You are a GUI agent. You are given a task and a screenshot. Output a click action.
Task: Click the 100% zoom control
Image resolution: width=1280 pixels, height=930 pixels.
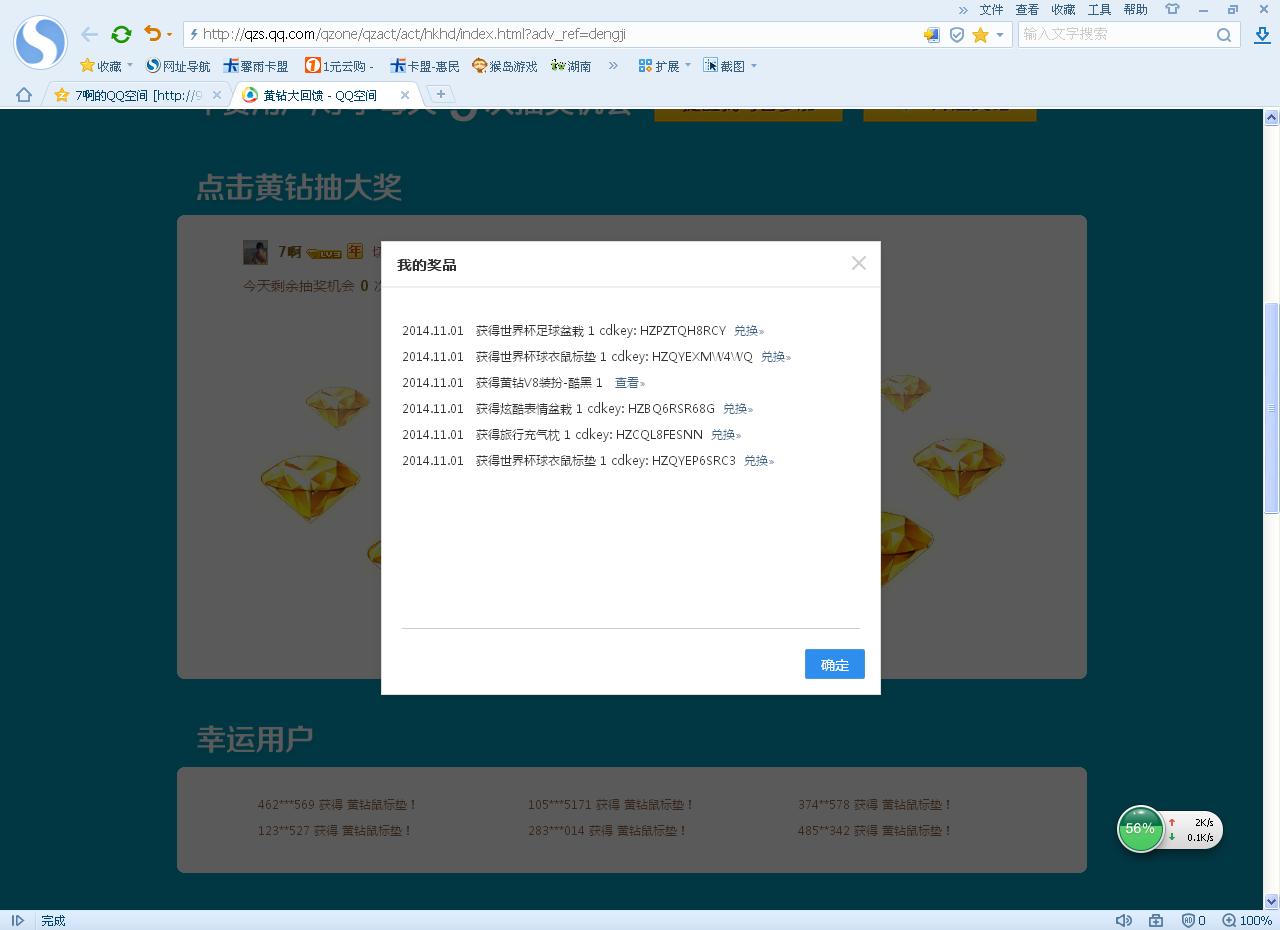click(x=1247, y=920)
